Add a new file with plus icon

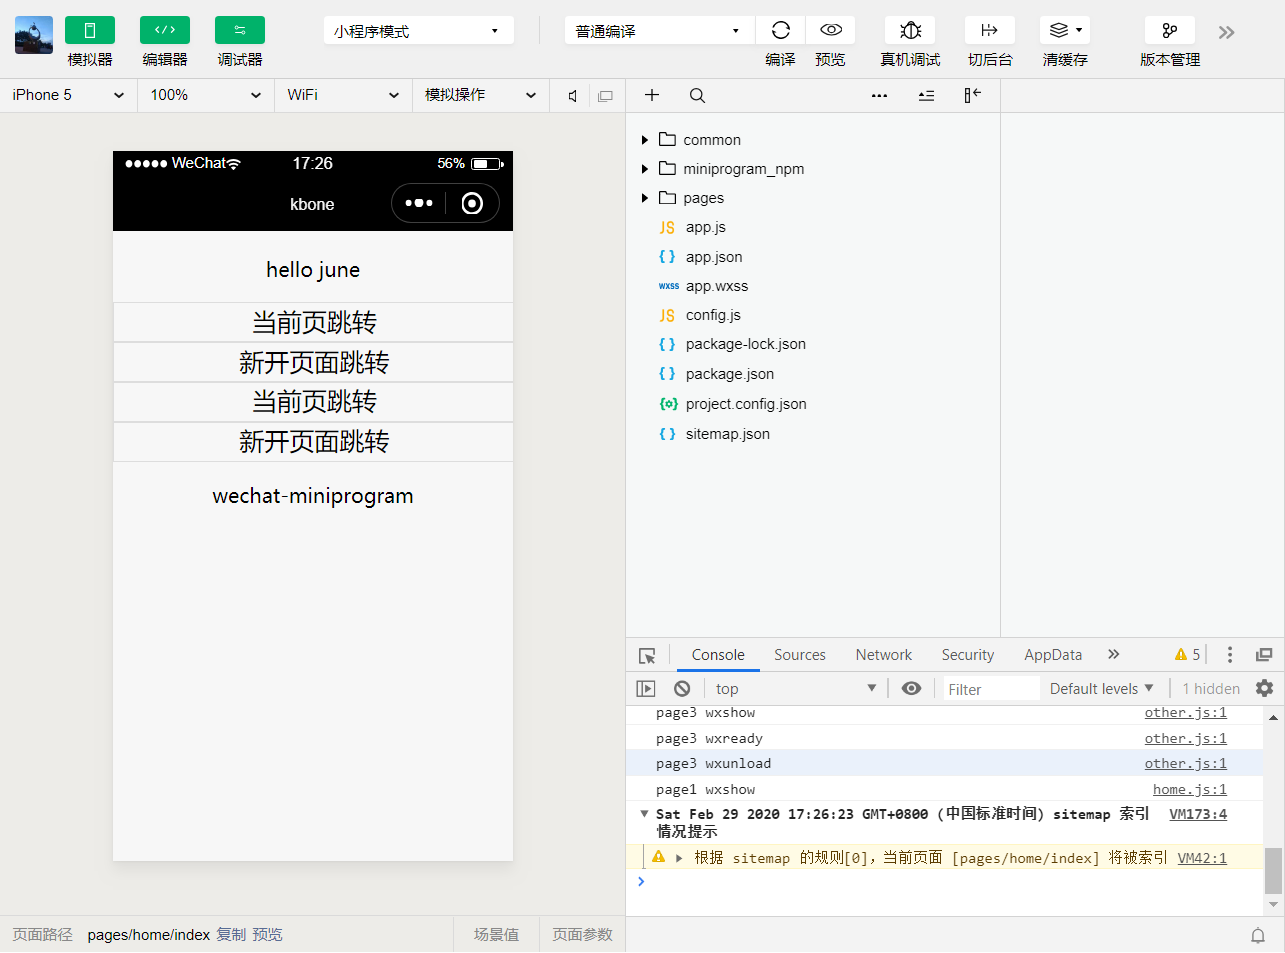pyautogui.click(x=652, y=95)
